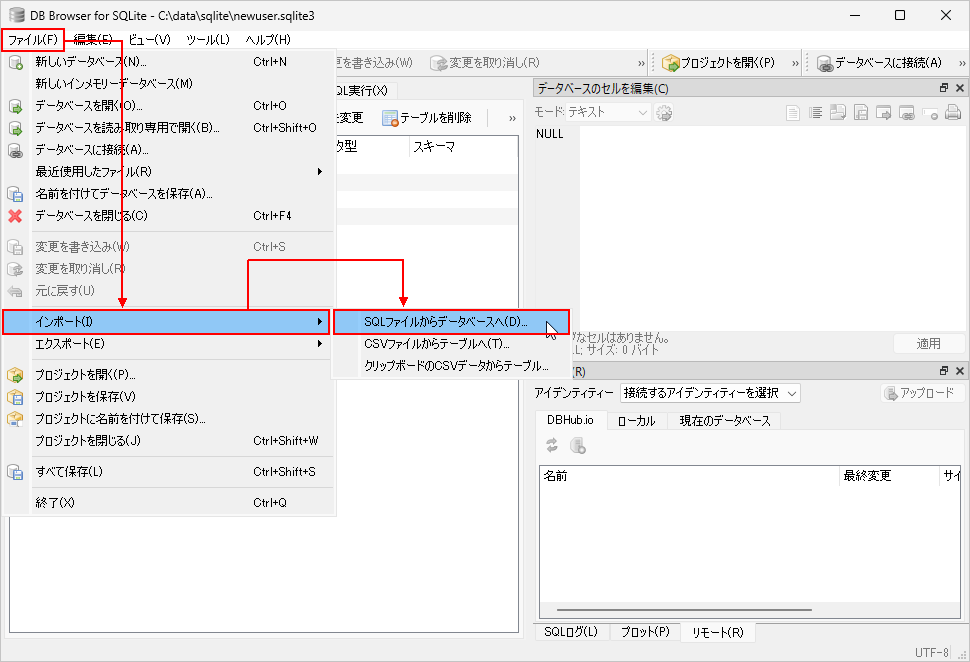Expand the Export submenu
Screen dimensions: 970x662
coord(168,344)
